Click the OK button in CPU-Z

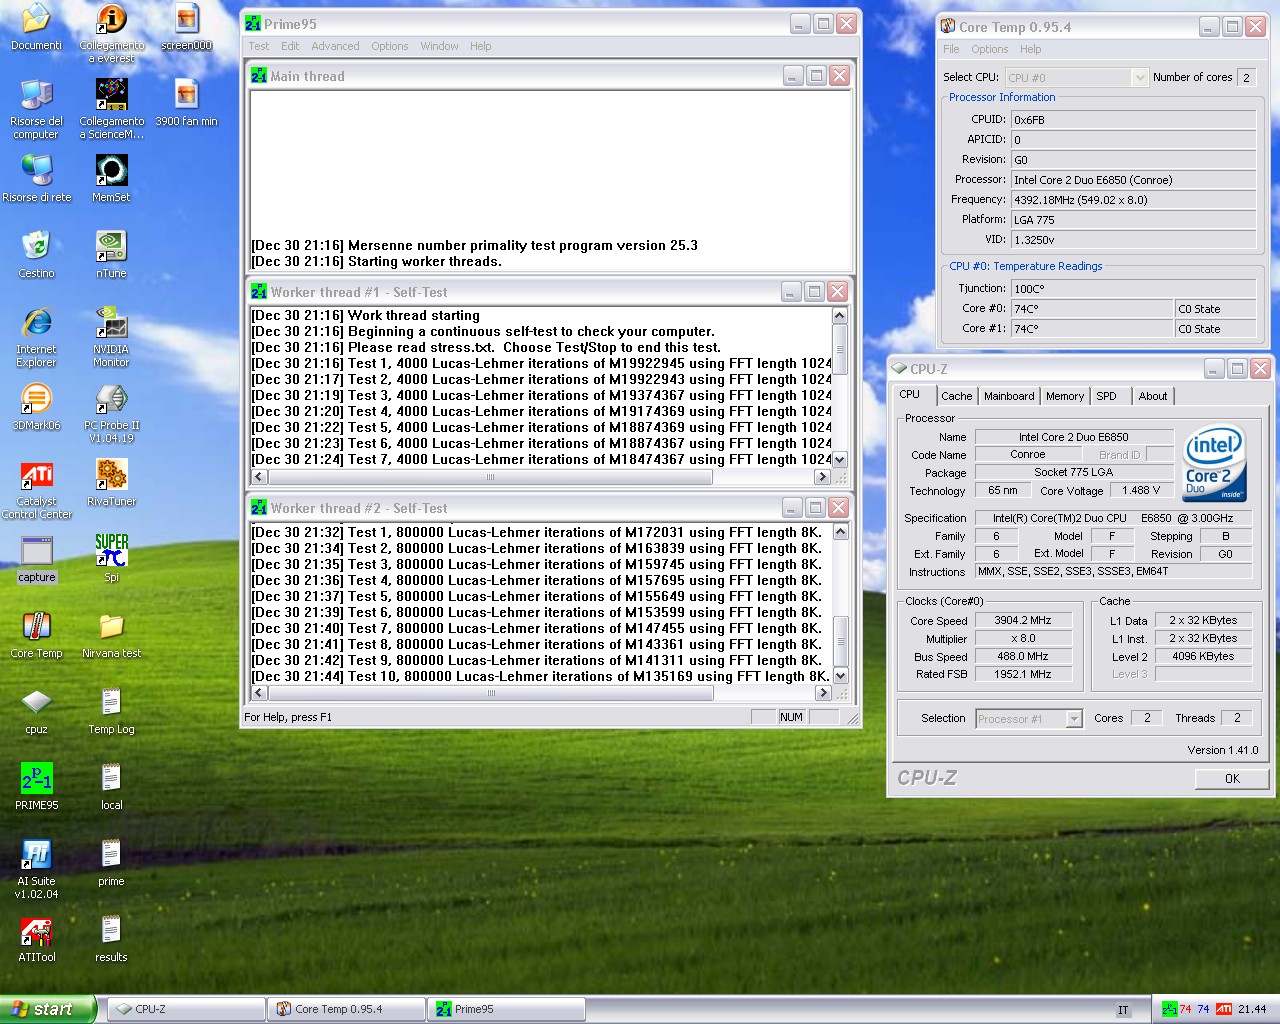point(1232,778)
